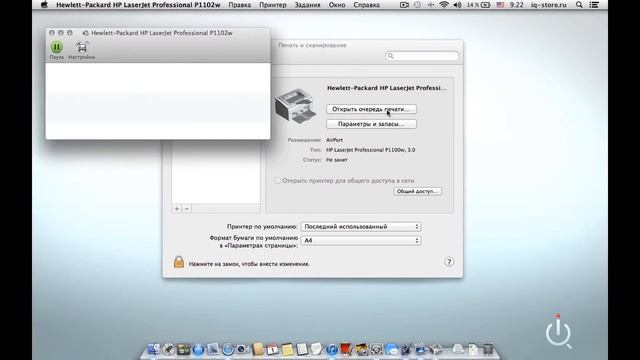The image size is (640, 360).
Task: Add a printer with the plus button
Action: [x=177, y=209]
